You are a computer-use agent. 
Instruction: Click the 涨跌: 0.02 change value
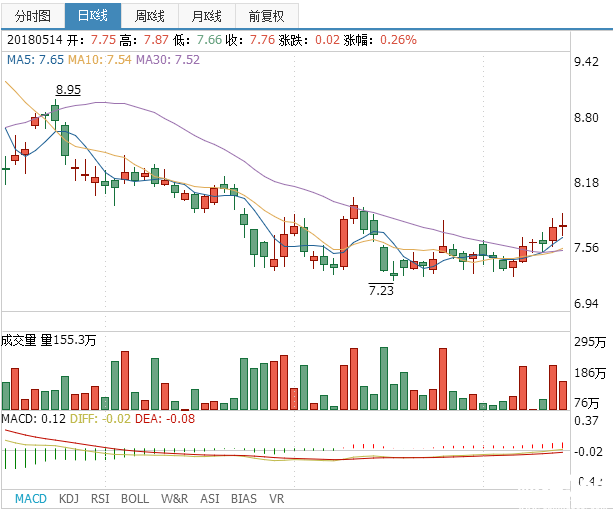pos(309,40)
